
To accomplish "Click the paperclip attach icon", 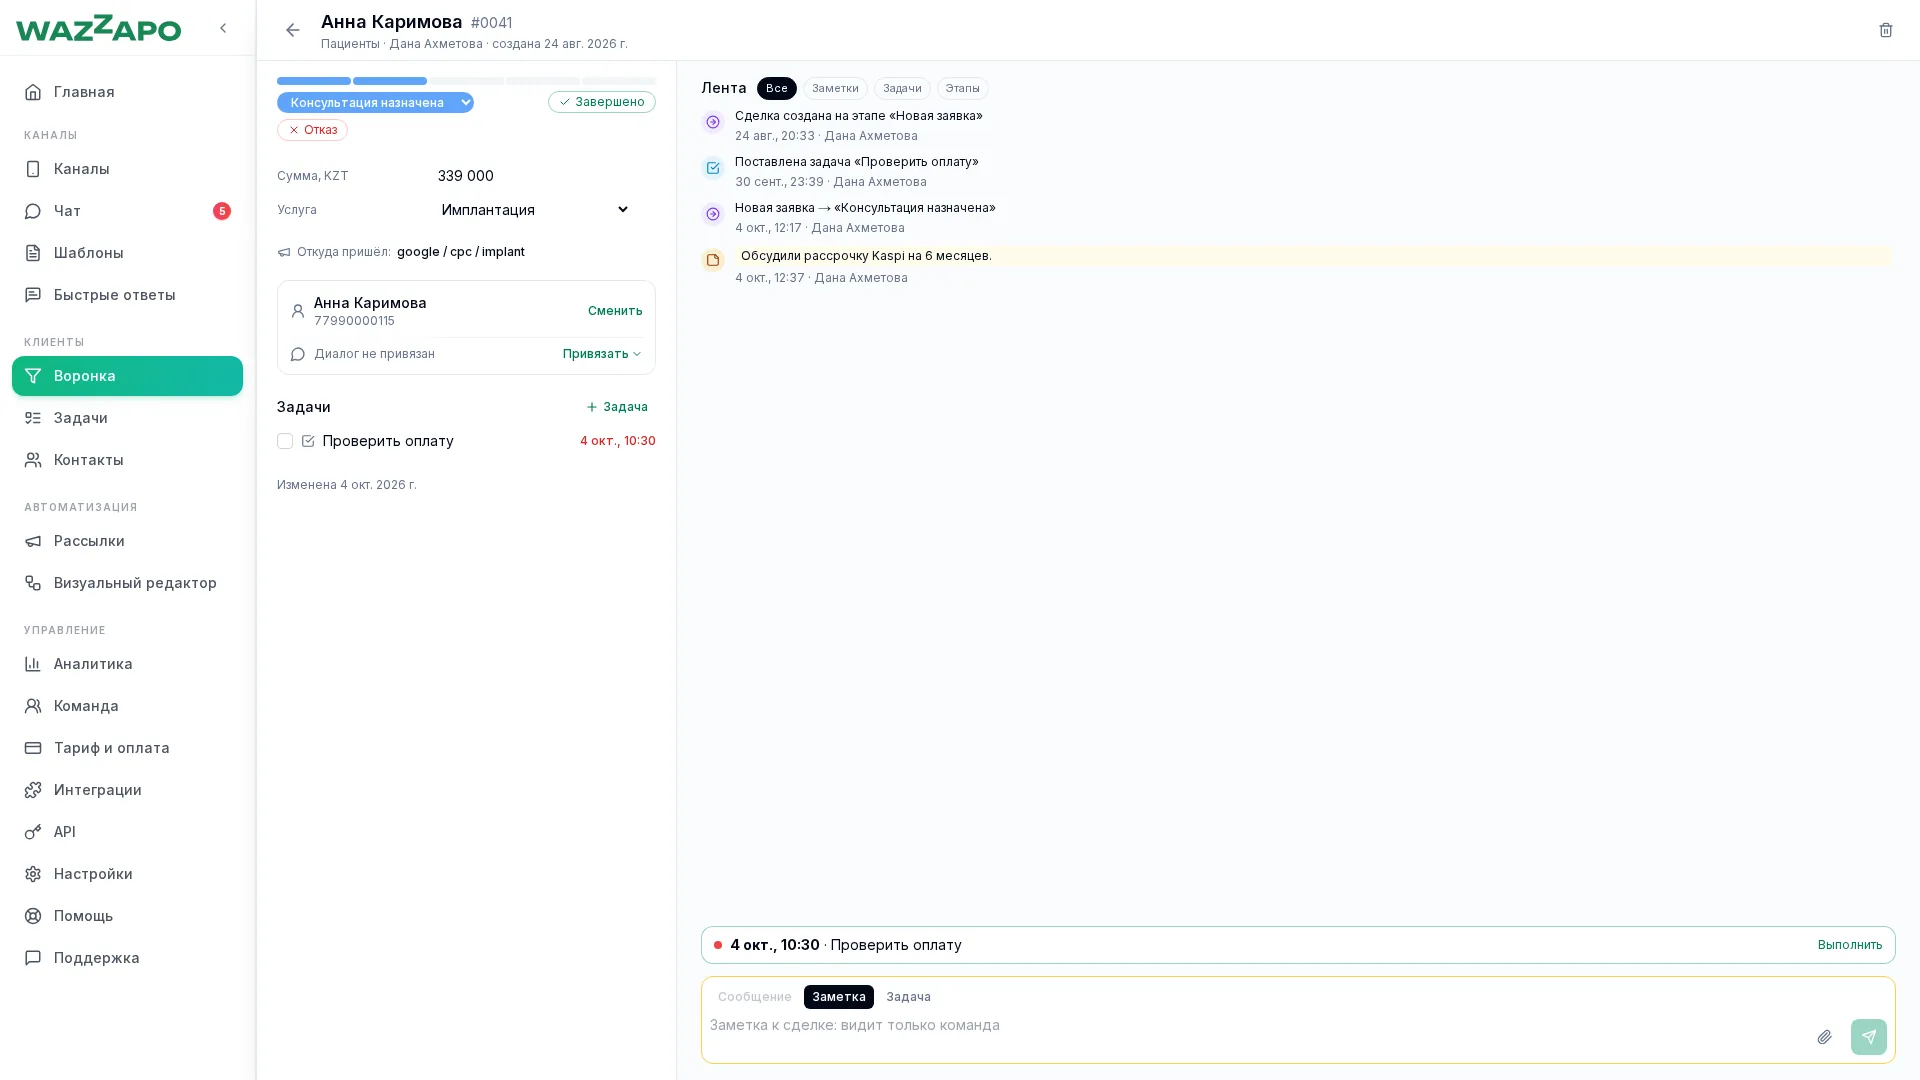I will (x=1824, y=1037).
